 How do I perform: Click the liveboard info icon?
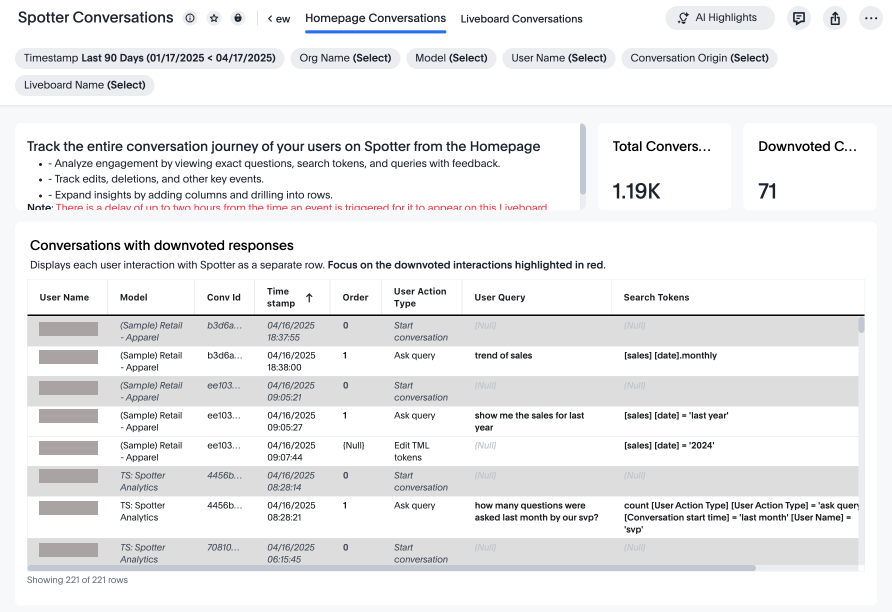(190, 18)
